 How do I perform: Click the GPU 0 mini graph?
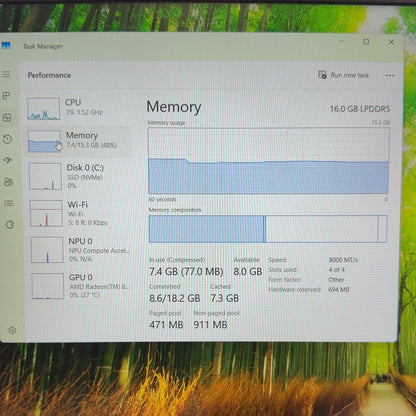point(48,286)
